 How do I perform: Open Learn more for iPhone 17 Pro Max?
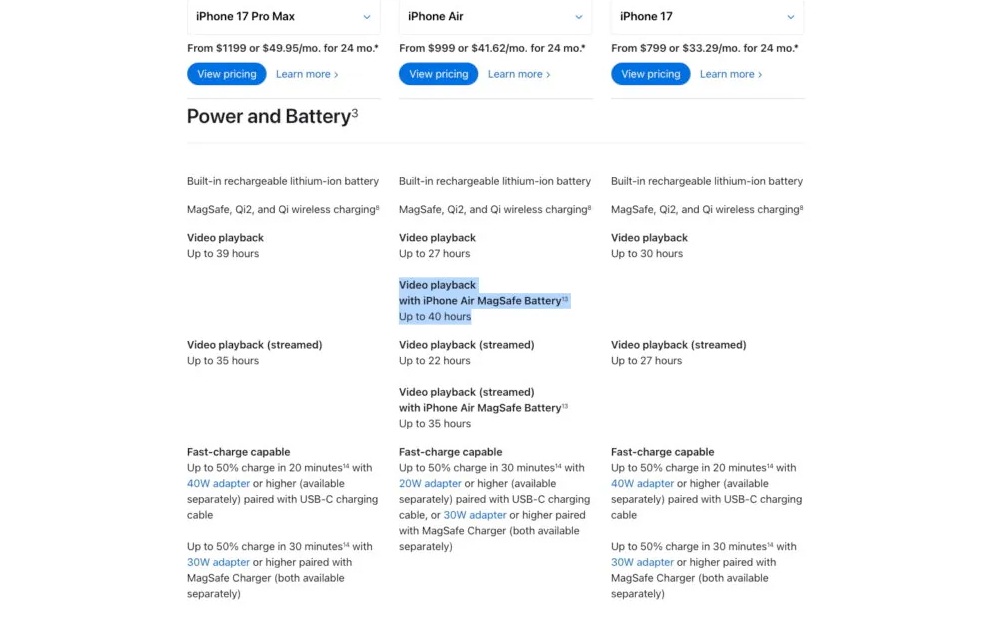(x=307, y=74)
